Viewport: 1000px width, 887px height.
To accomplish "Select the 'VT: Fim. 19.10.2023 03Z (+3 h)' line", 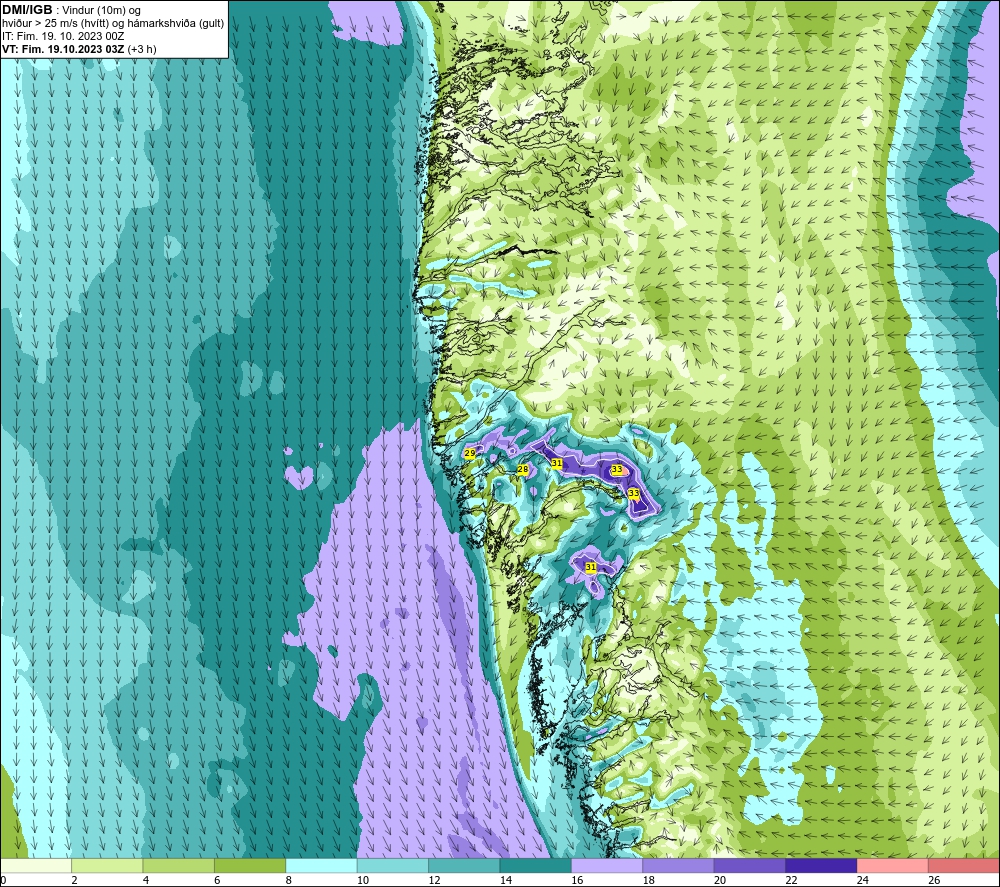I will tap(79, 49).
